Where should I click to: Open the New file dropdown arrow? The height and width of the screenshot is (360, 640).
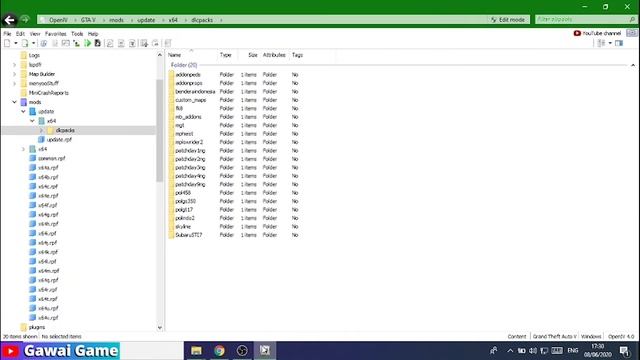(16, 43)
